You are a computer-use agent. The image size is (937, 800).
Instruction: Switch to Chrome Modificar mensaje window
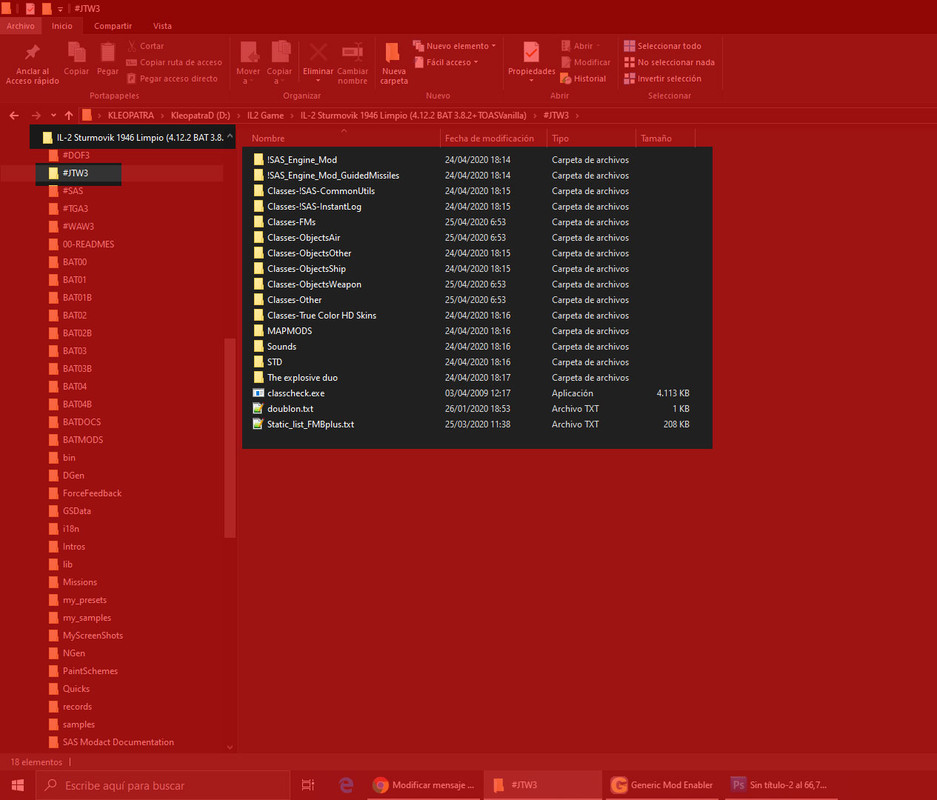click(423, 784)
